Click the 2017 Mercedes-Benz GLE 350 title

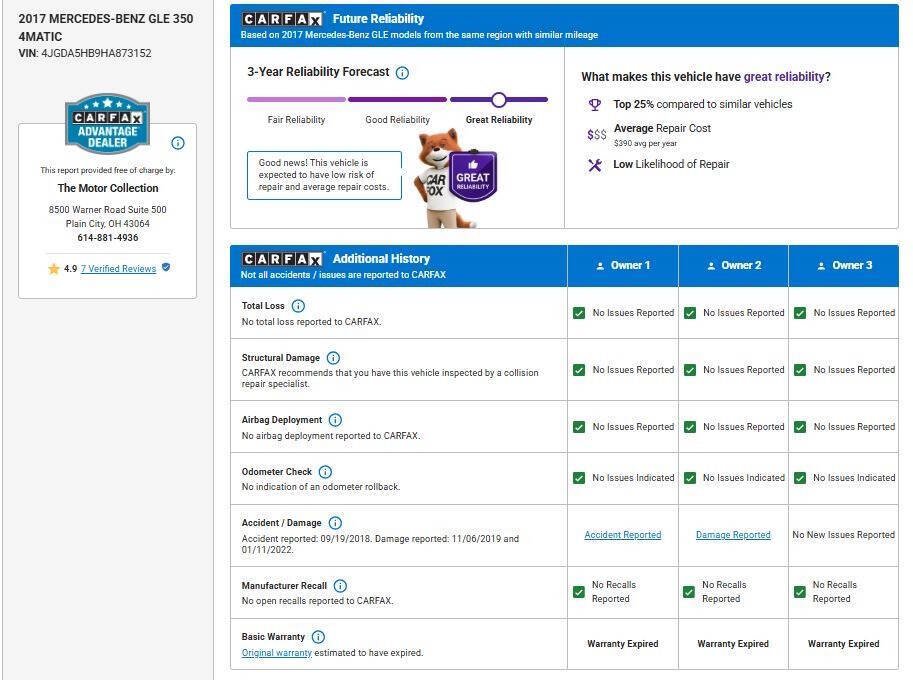pos(105,27)
